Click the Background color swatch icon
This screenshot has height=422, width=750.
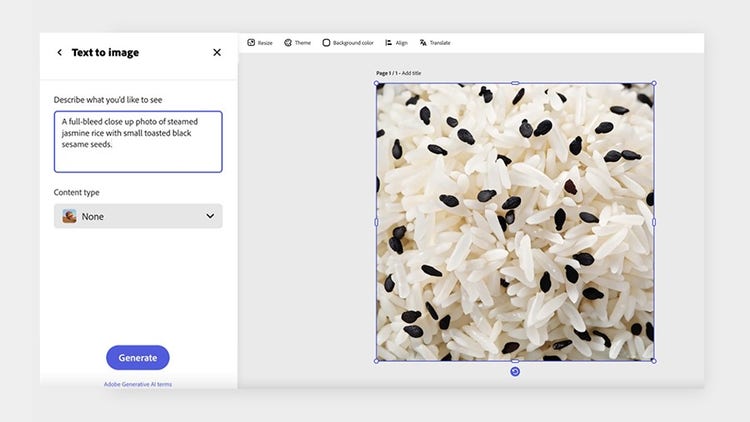326,43
